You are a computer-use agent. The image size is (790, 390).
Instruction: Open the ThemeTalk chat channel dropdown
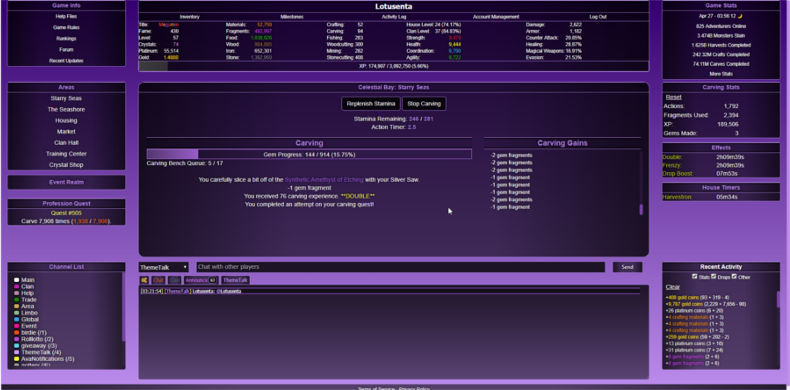click(163, 268)
